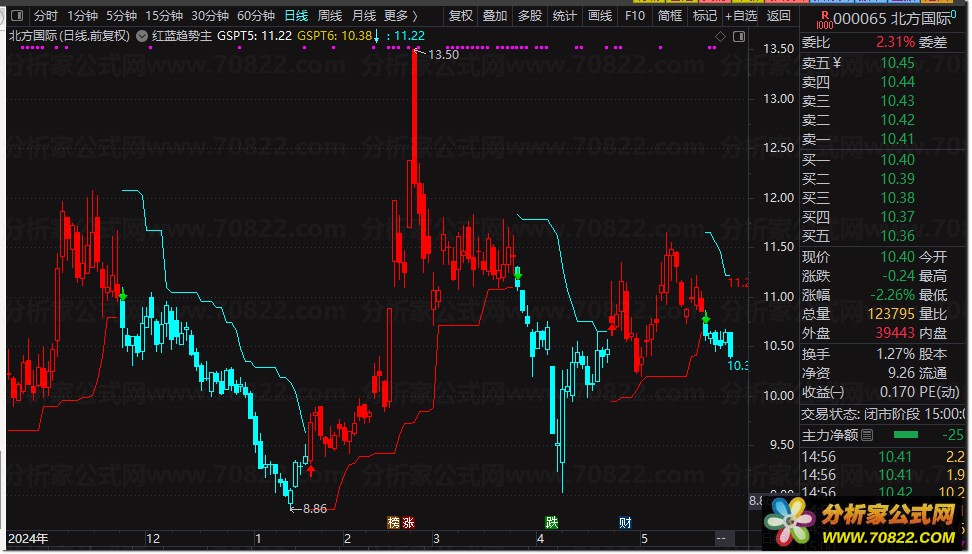Toggle the left sidebar panel icon

[x=17, y=15]
